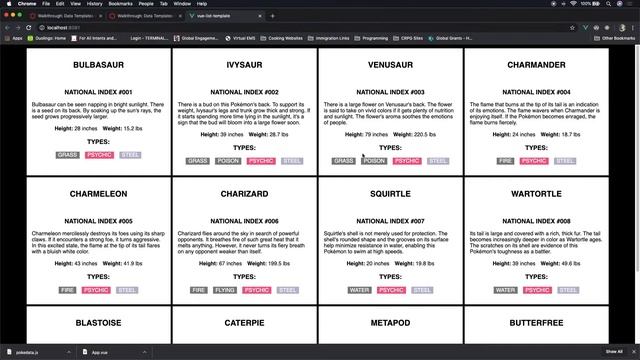This screenshot has height=360, width=640.
Task: Click Charmander's FIRE type badge
Action: click(505, 161)
